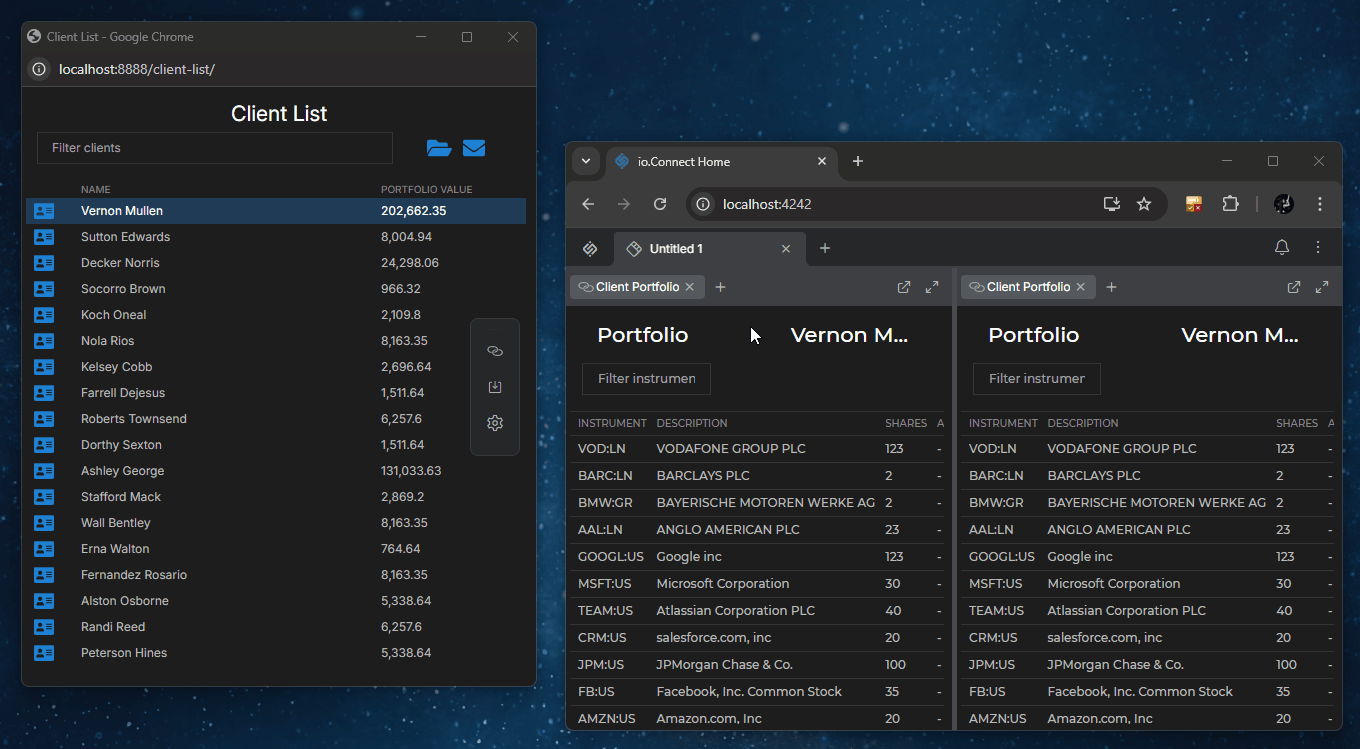The width and height of the screenshot is (1360, 749).
Task: Click the notifications bell in io.Connect Home
Action: (1281, 248)
